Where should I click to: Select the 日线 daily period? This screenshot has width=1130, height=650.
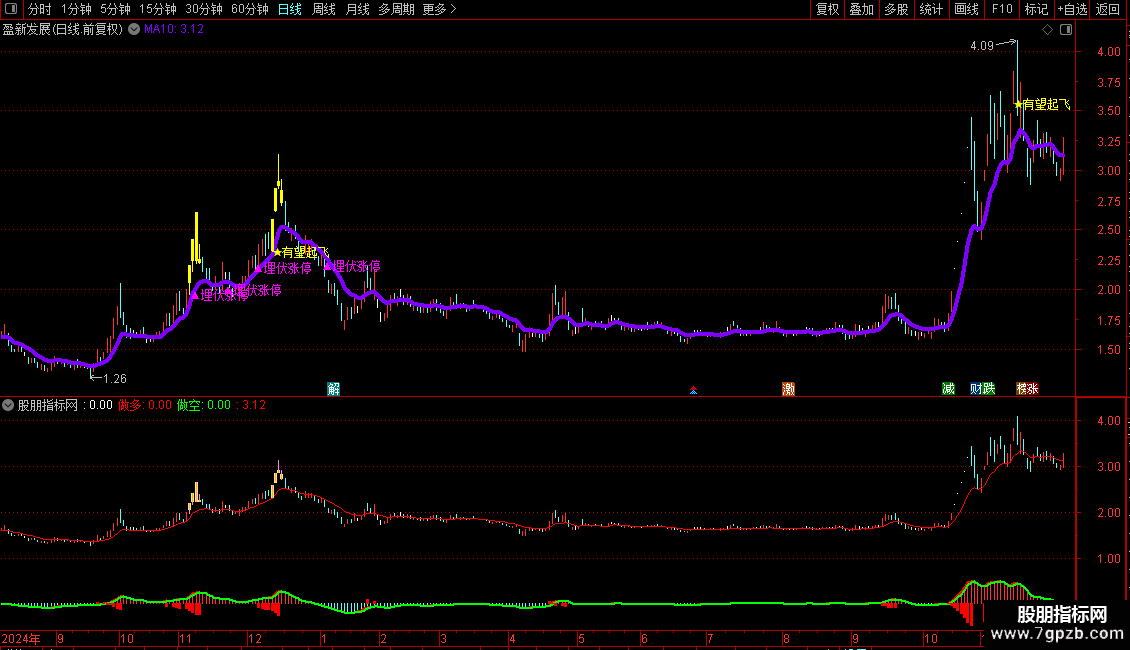[290, 9]
